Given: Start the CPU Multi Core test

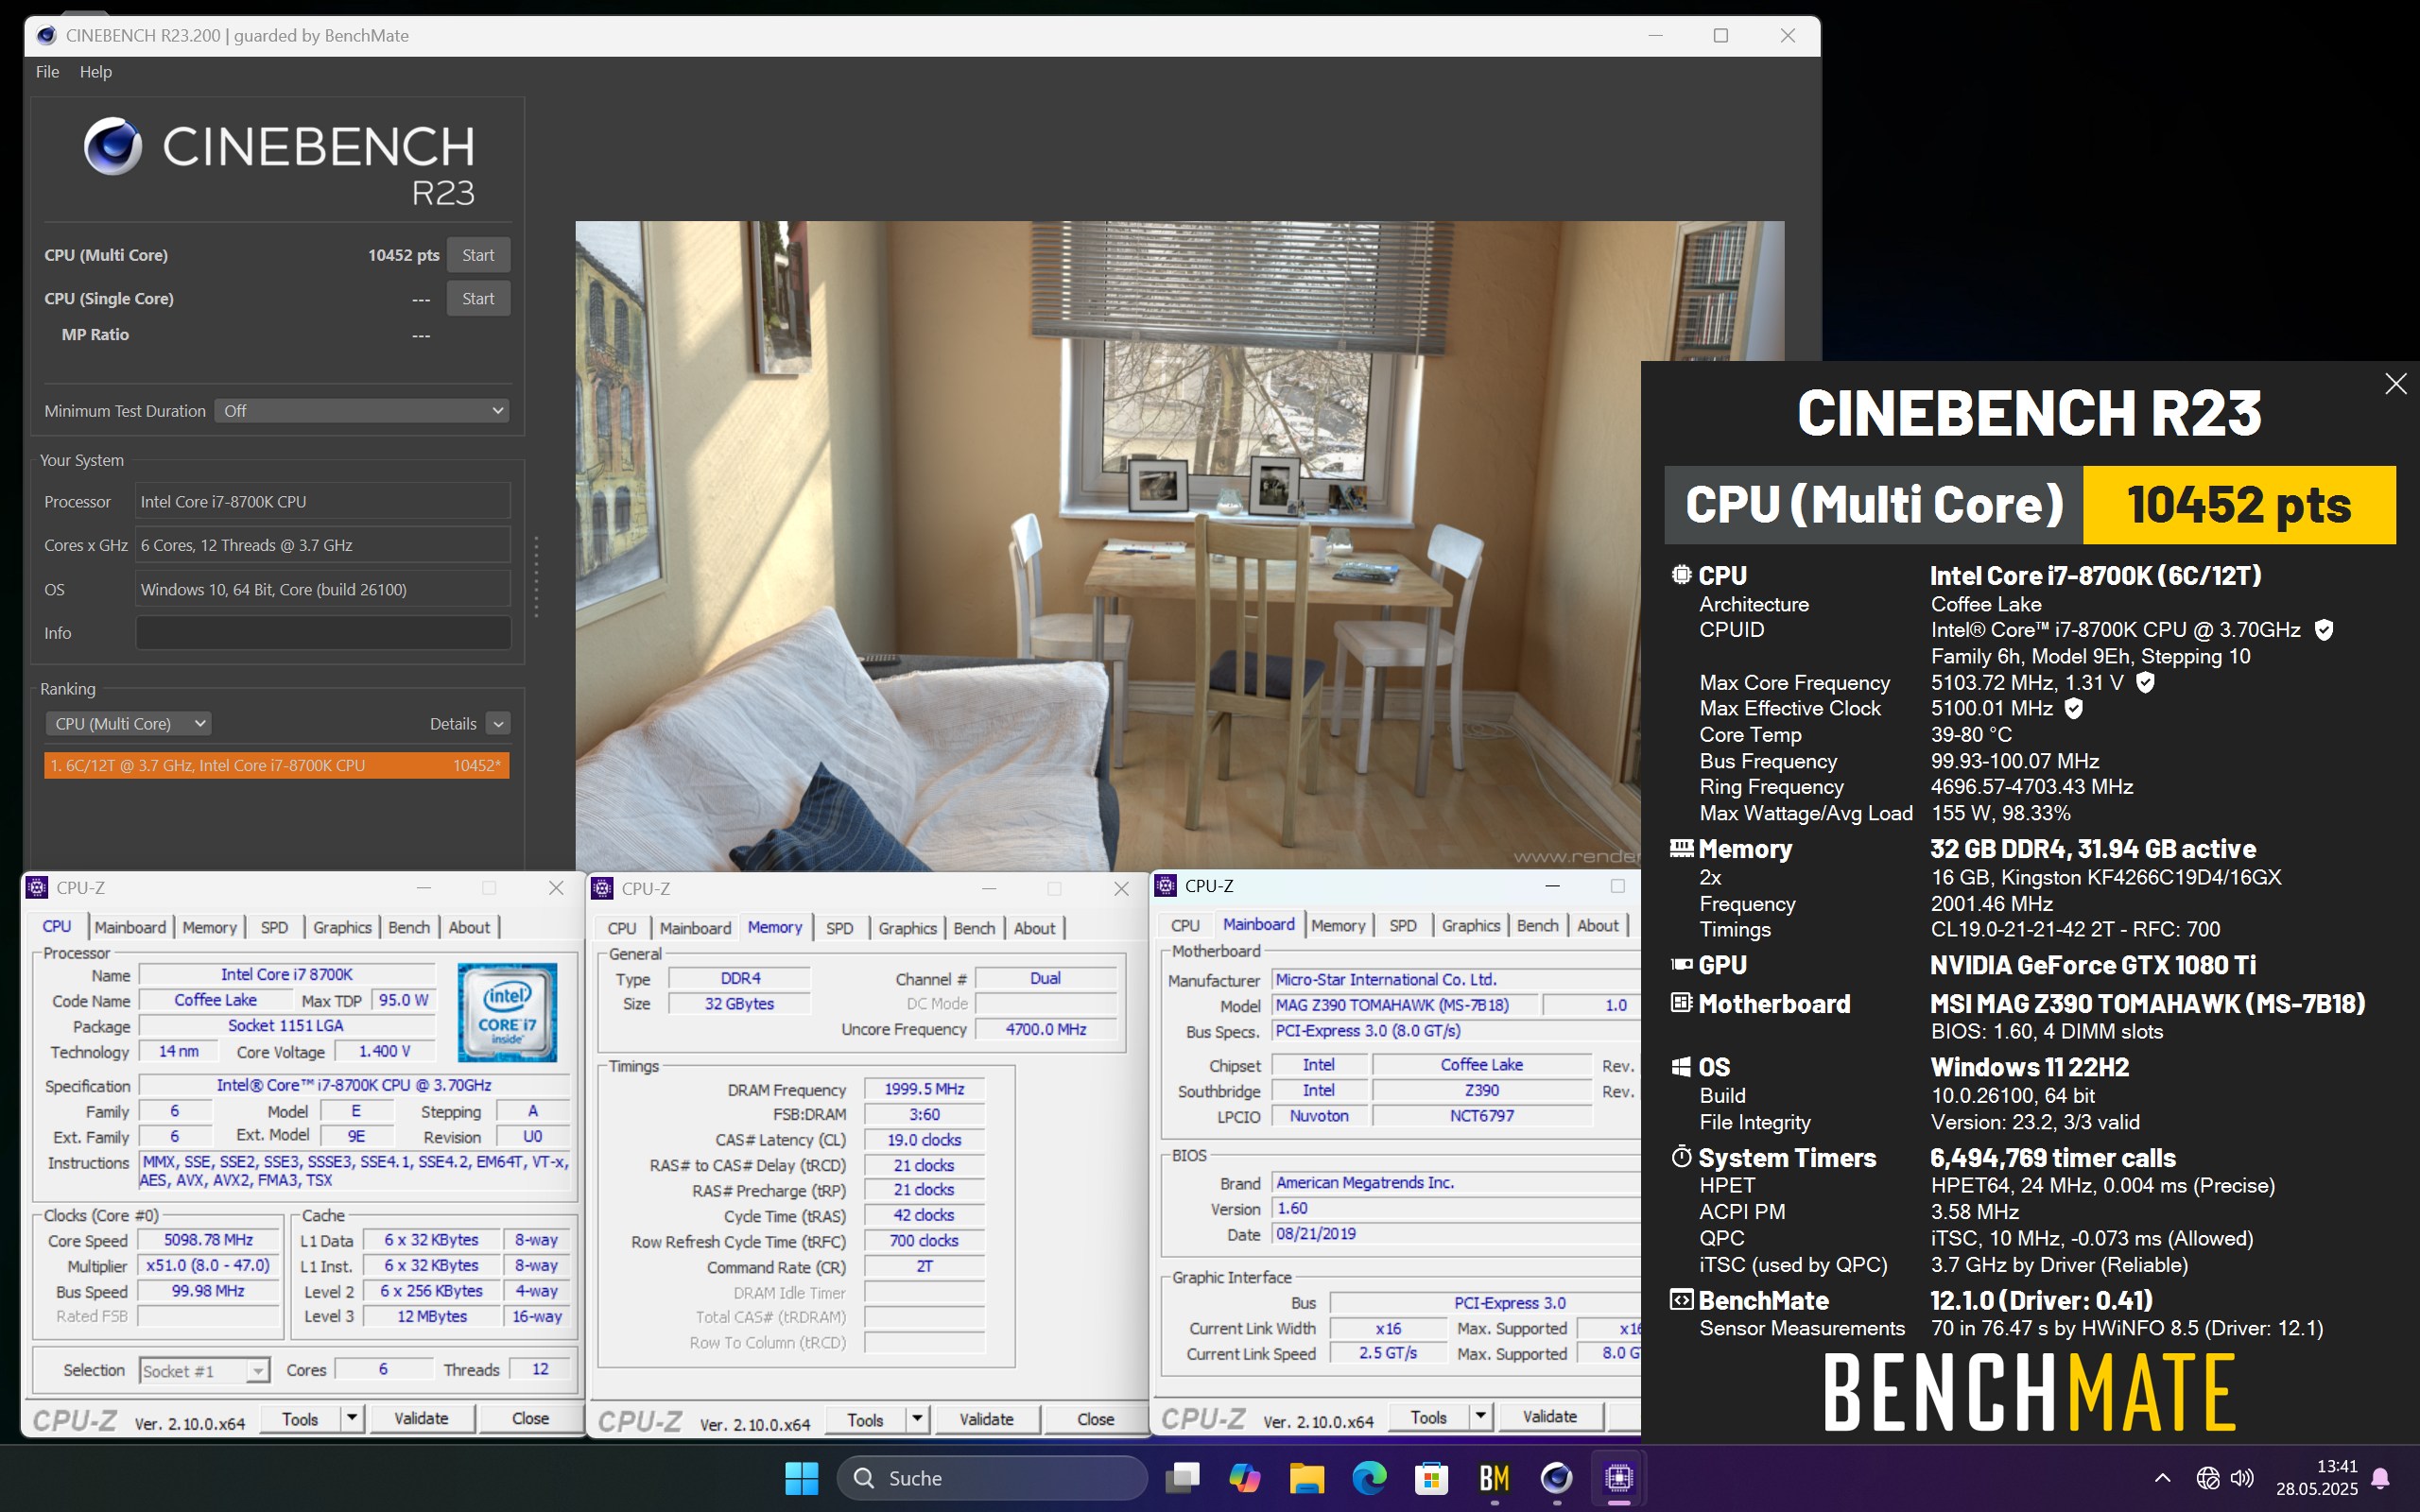Looking at the screenshot, I should coord(478,255).
